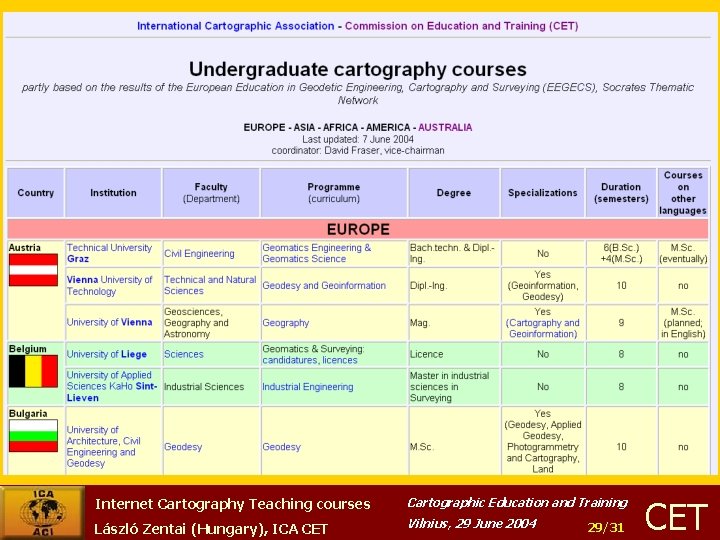This screenshot has height=540, width=720.
Task: Click the Country column header
Action: 35,192
